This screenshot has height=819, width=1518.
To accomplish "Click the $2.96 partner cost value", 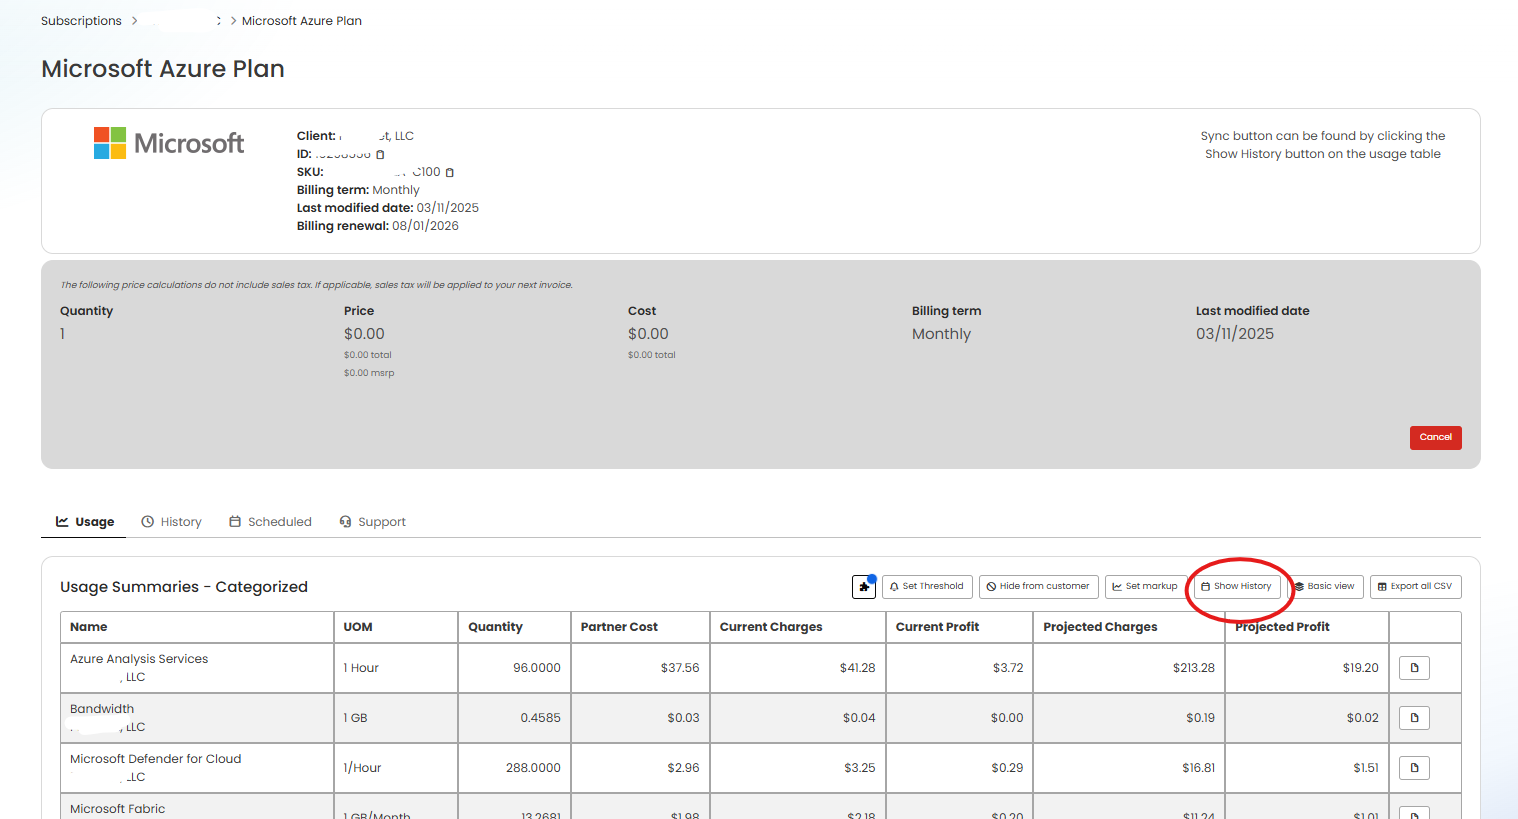I will click(683, 768).
